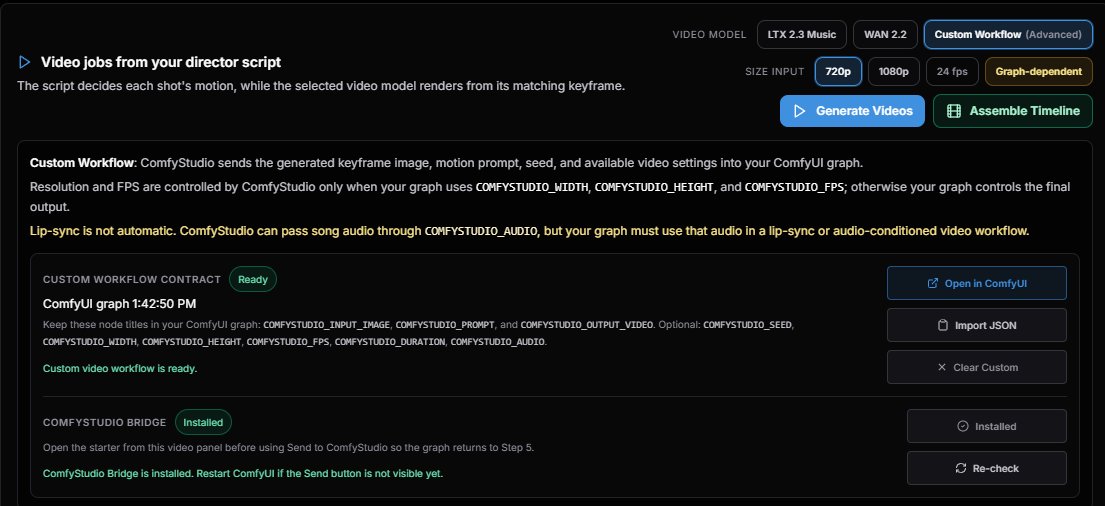Image resolution: width=1105 pixels, height=506 pixels.
Task: Click the 24 fps option
Action: 952,71
